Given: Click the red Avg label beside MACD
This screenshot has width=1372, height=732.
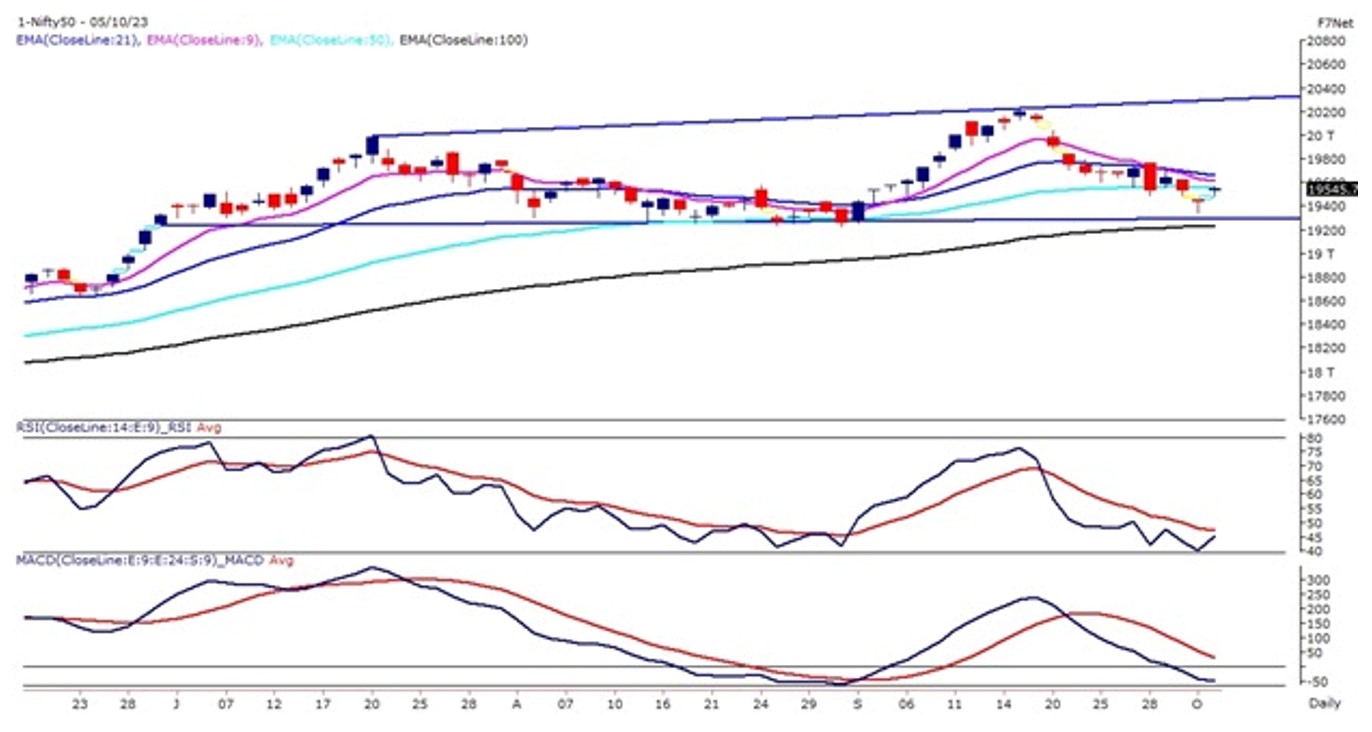Looking at the screenshot, I should coord(281,561).
